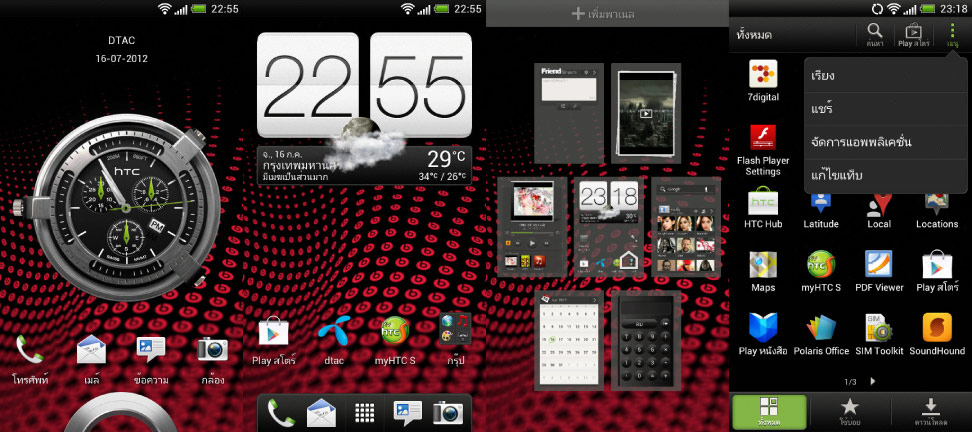Choose แก้ไขแท็บ (edit tabs) from menu

(x=886, y=176)
